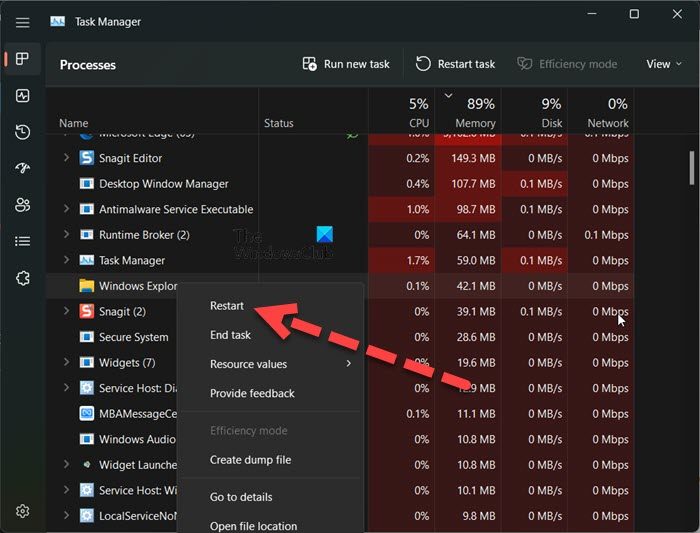Click the Service Host: Di gear icon
The height and width of the screenshot is (533, 700).
click(x=87, y=388)
